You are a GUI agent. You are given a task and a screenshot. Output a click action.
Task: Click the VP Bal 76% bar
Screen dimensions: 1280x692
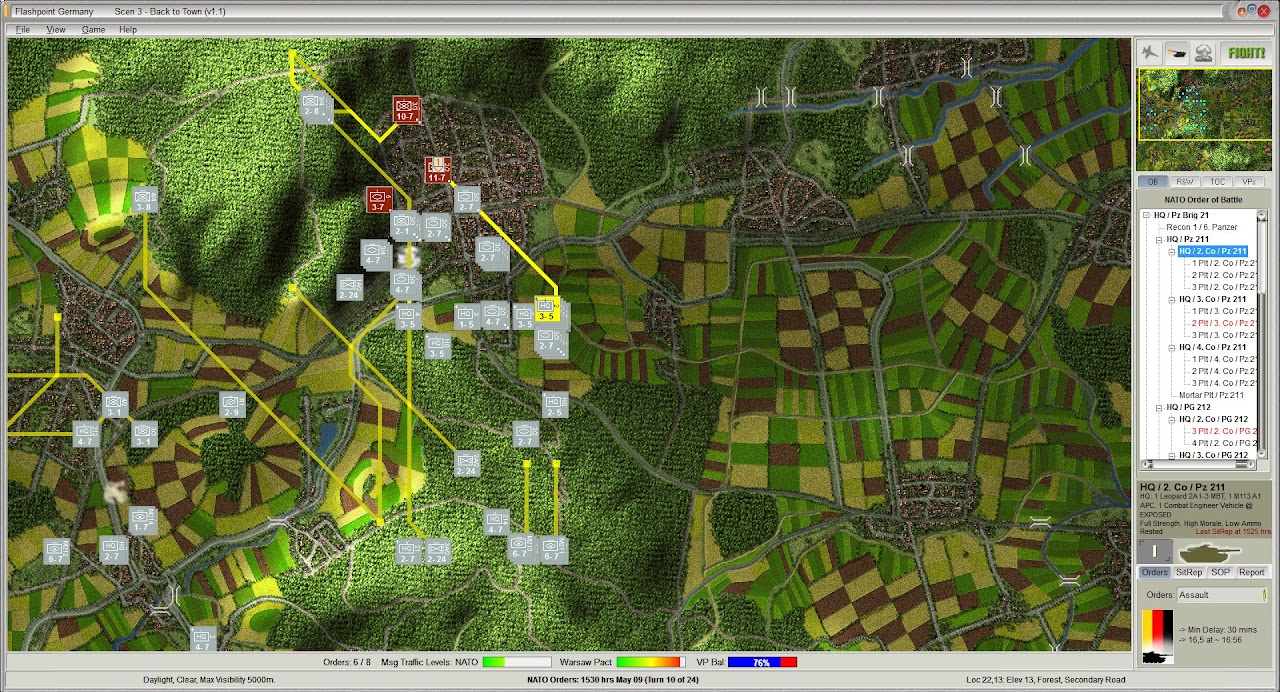tap(763, 662)
